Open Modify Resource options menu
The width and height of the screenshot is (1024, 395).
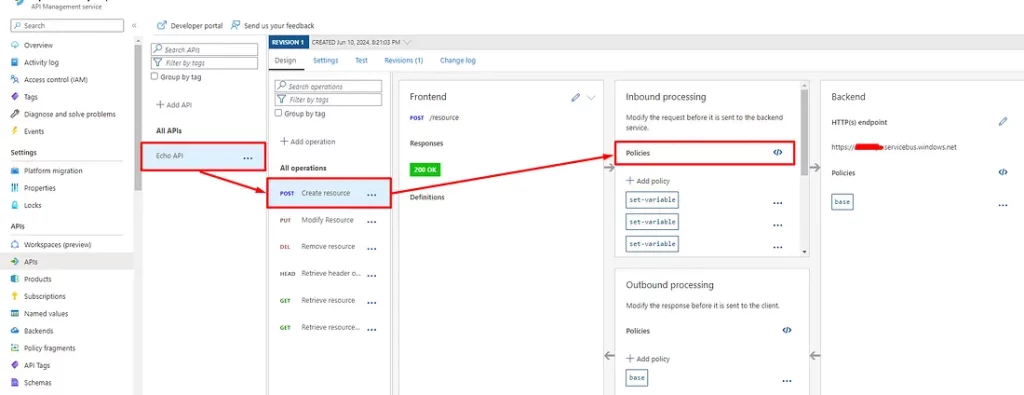372,222
